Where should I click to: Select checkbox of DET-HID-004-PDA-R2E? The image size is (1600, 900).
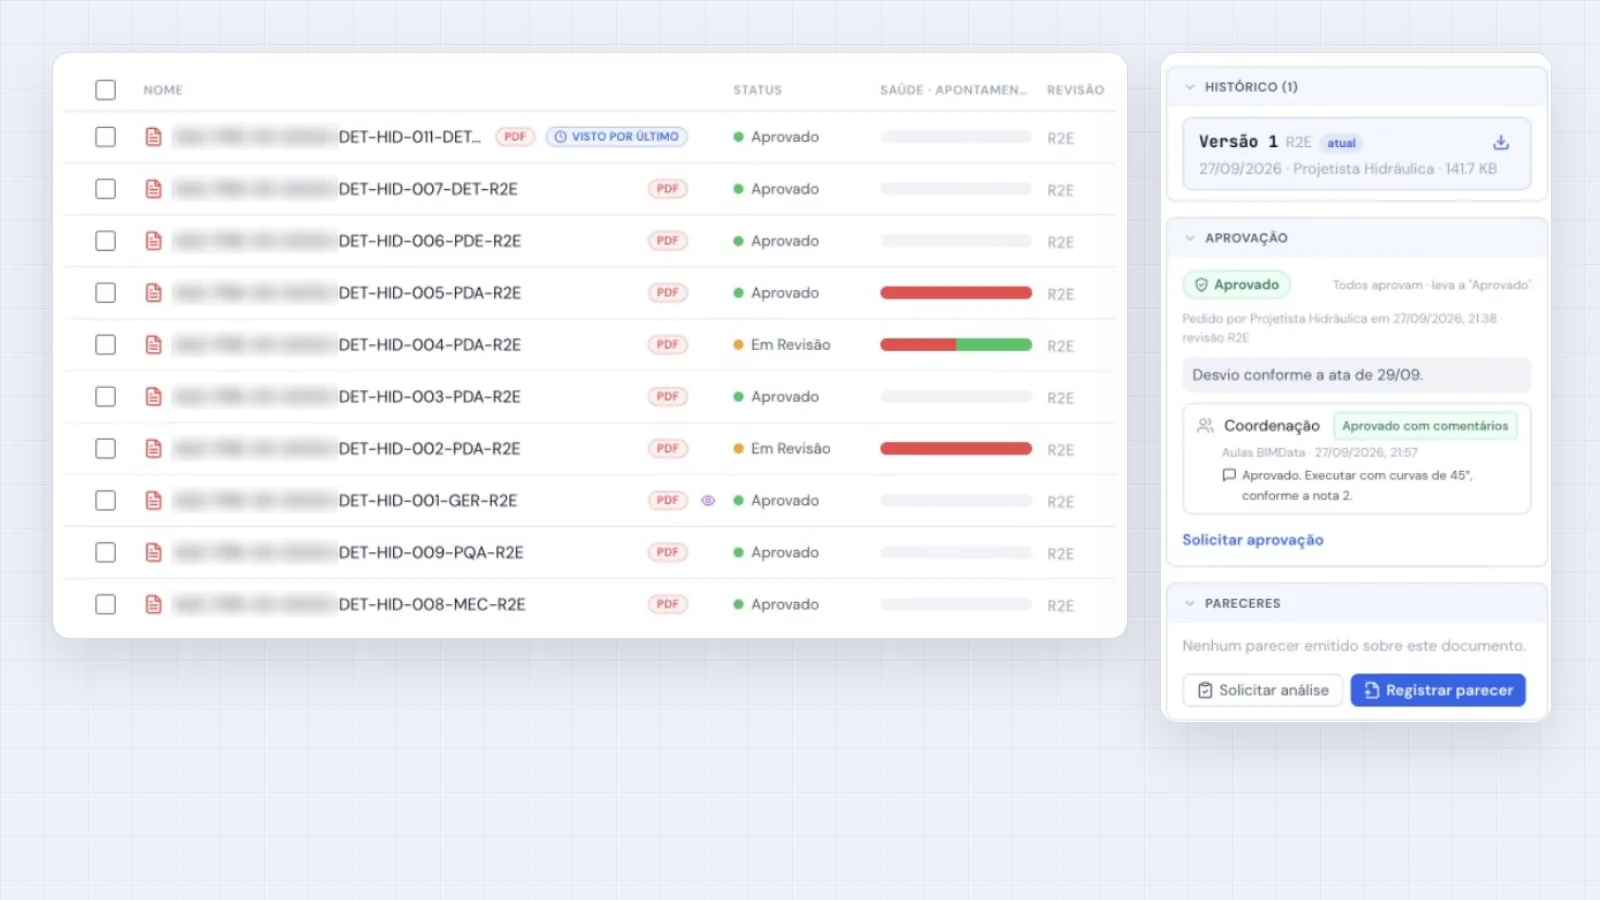coord(105,345)
